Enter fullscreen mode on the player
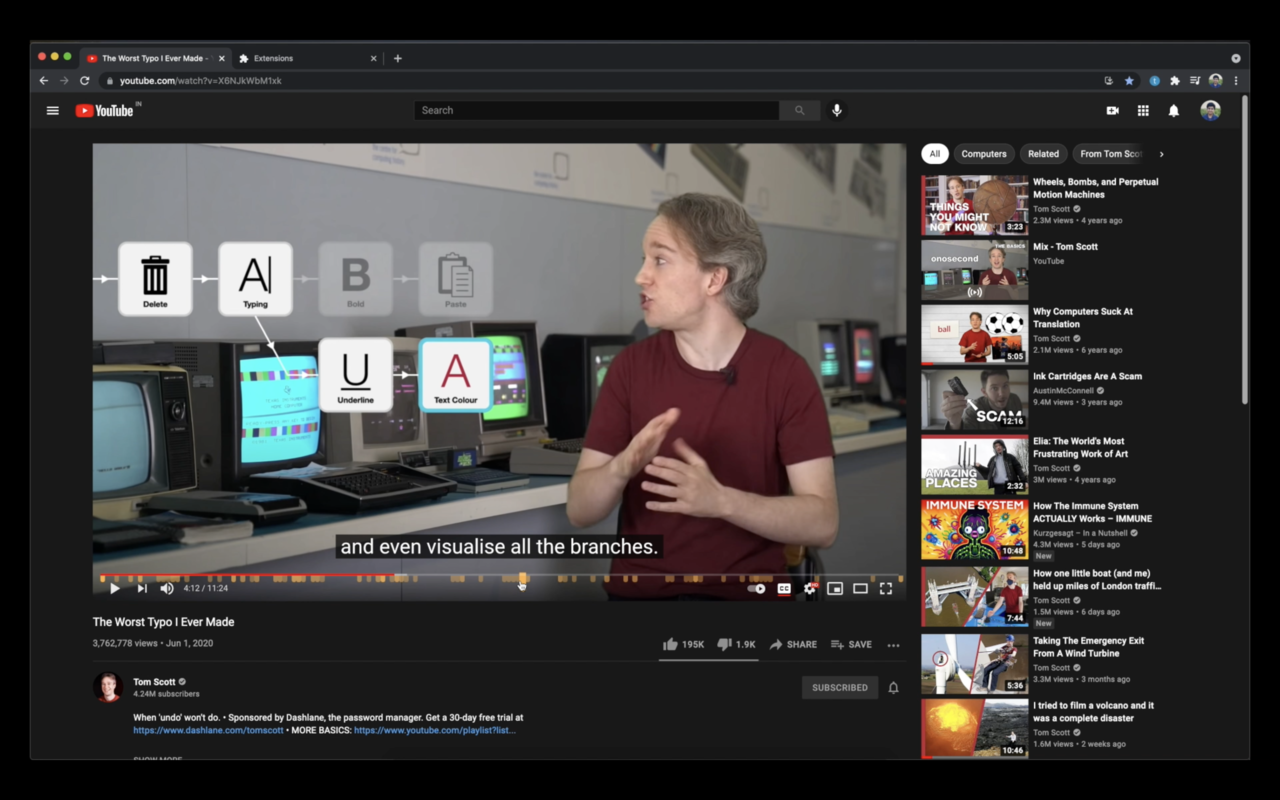1280x800 pixels. point(885,589)
